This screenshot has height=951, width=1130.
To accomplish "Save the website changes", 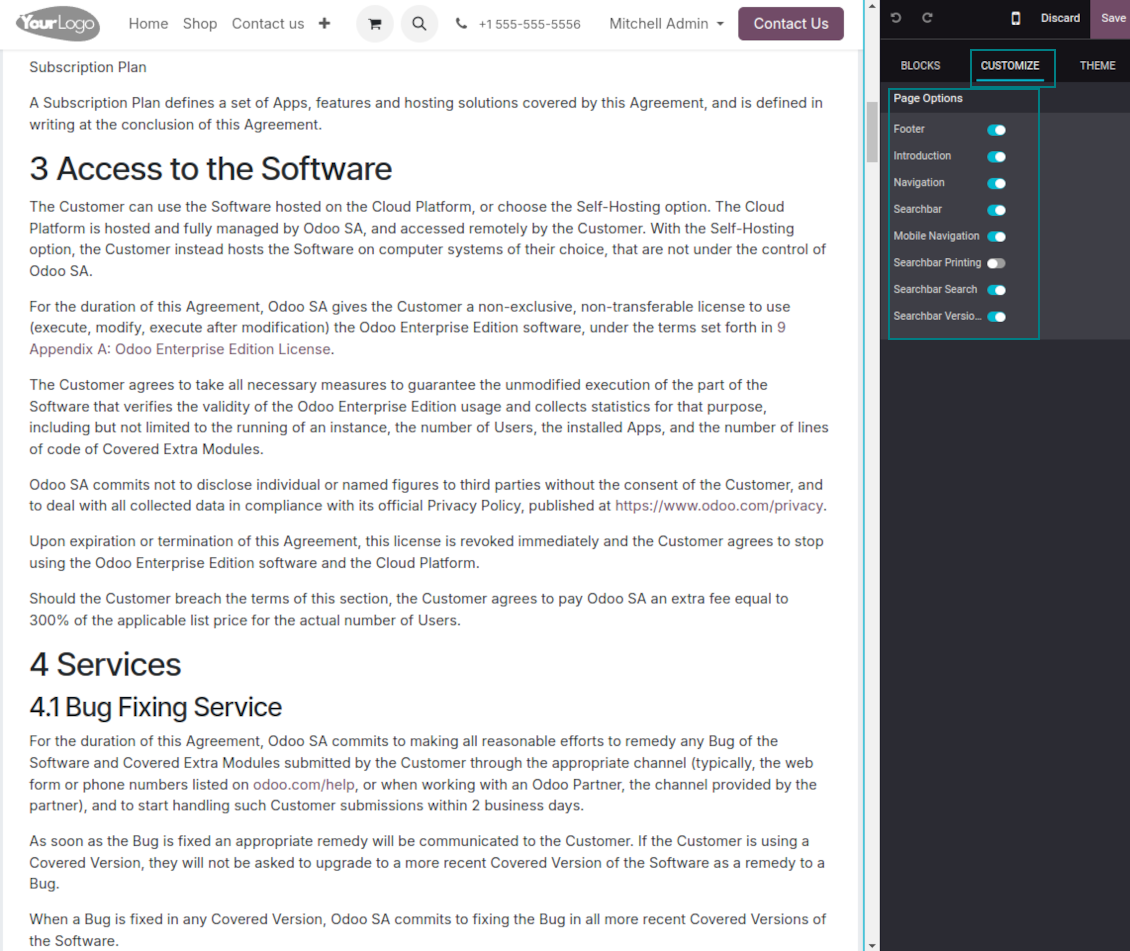I will point(1112,18).
